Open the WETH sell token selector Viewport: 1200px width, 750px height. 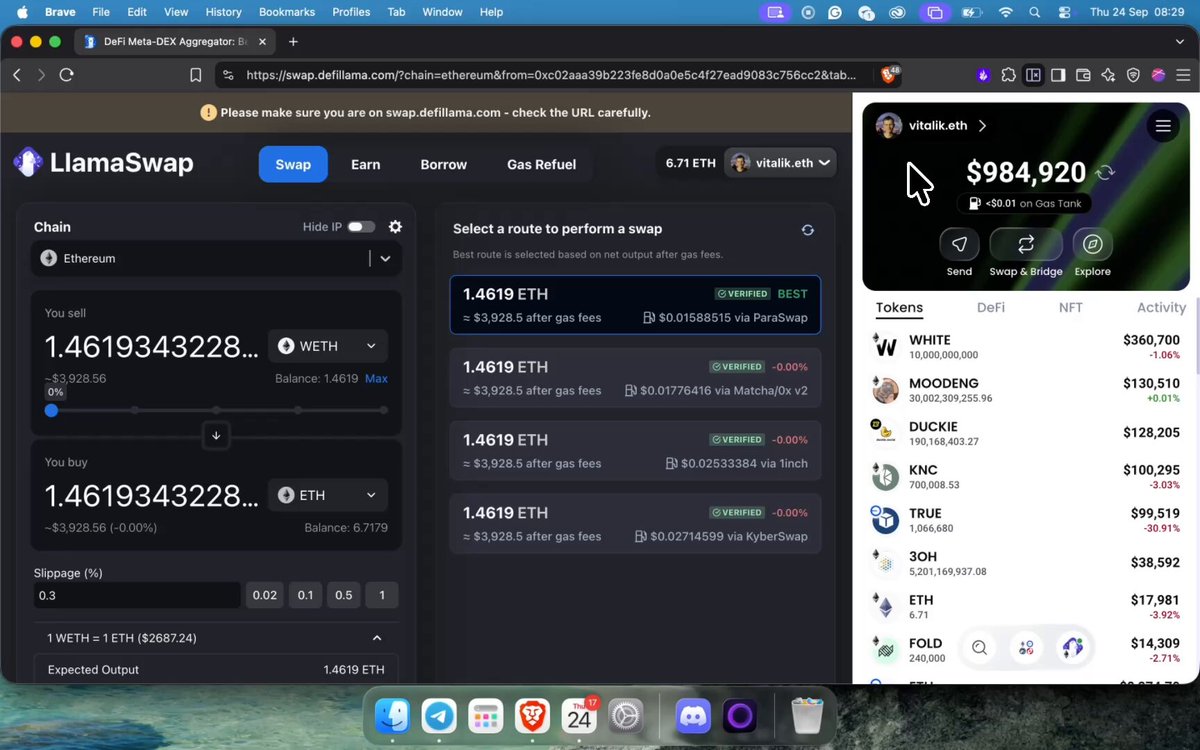(x=328, y=346)
